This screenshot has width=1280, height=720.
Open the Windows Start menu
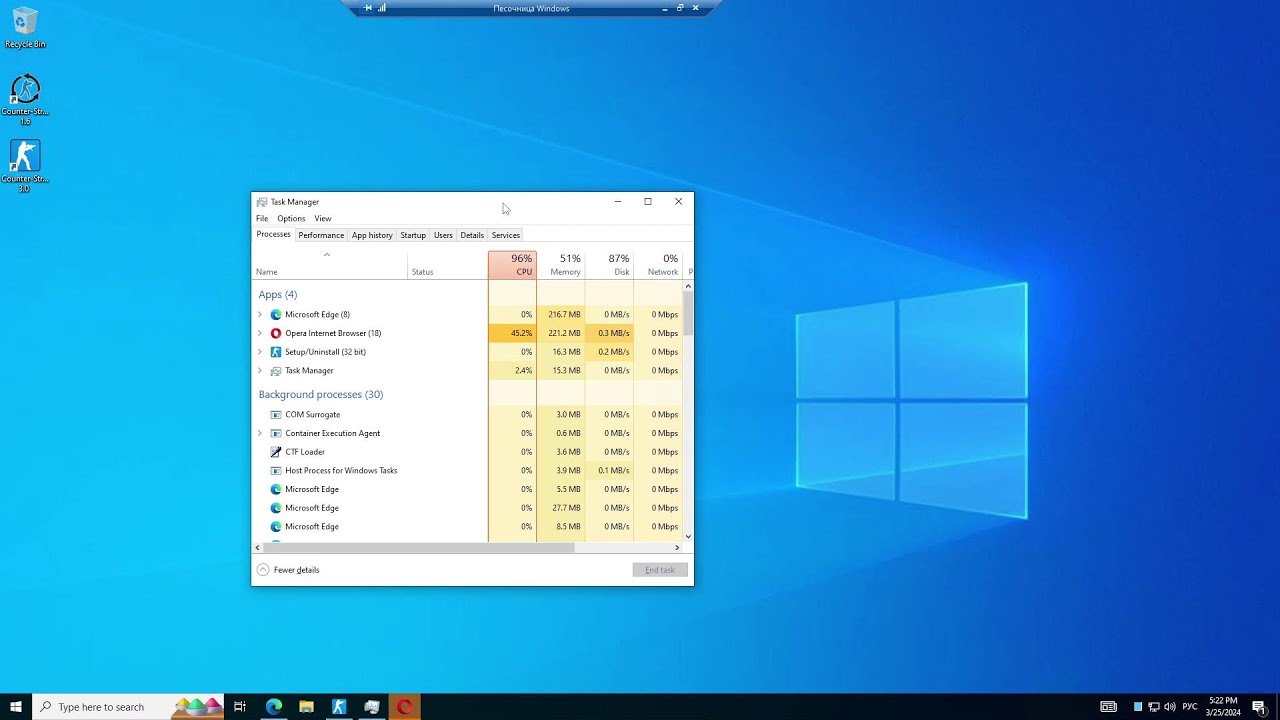(x=16, y=706)
